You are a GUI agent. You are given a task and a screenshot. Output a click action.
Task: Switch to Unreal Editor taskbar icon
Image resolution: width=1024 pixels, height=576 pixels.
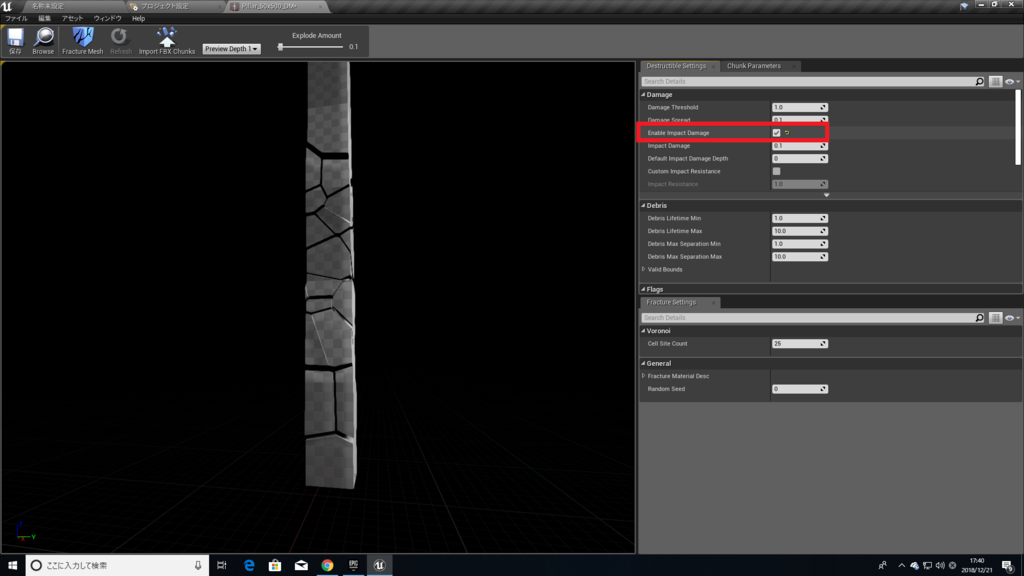coord(379,566)
